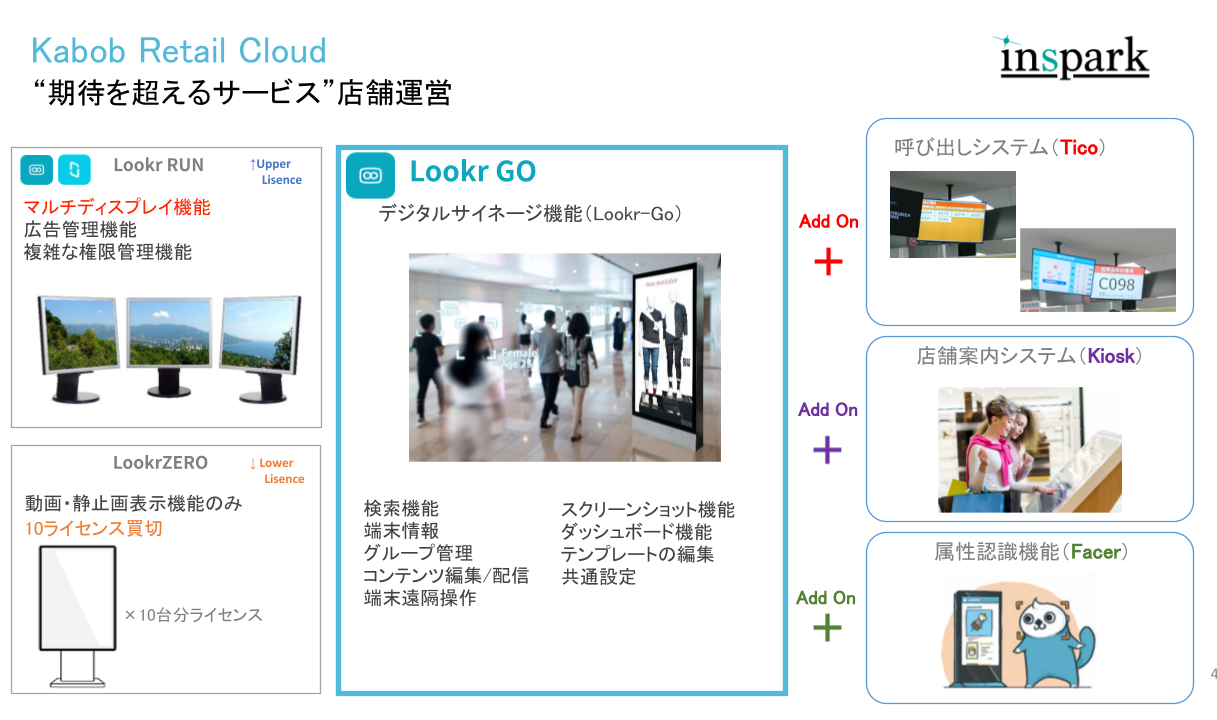Click the orange text 10ライセンス買切
This screenshot has height=720, width=1217.
point(93,528)
